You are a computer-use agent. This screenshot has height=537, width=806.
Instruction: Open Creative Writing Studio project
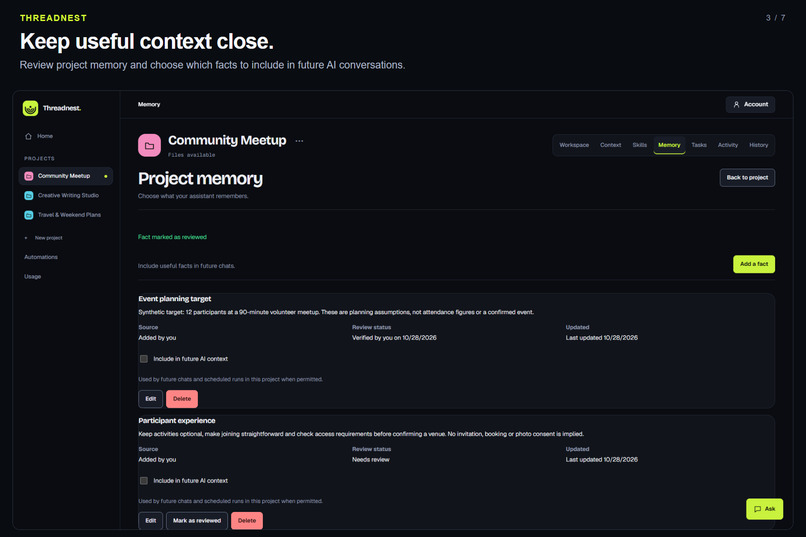pyautogui.click(x=66, y=195)
